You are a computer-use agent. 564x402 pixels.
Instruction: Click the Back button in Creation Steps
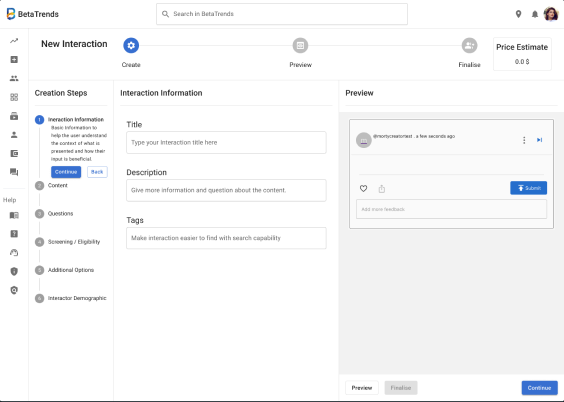[97, 172]
